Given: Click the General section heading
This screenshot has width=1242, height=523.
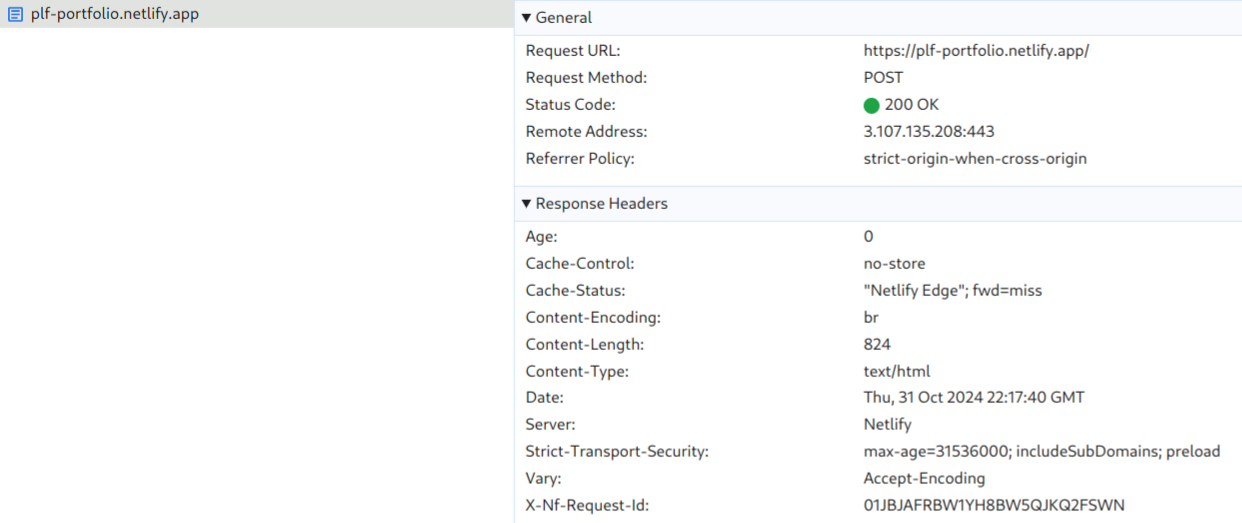Looking at the screenshot, I should (x=564, y=18).
